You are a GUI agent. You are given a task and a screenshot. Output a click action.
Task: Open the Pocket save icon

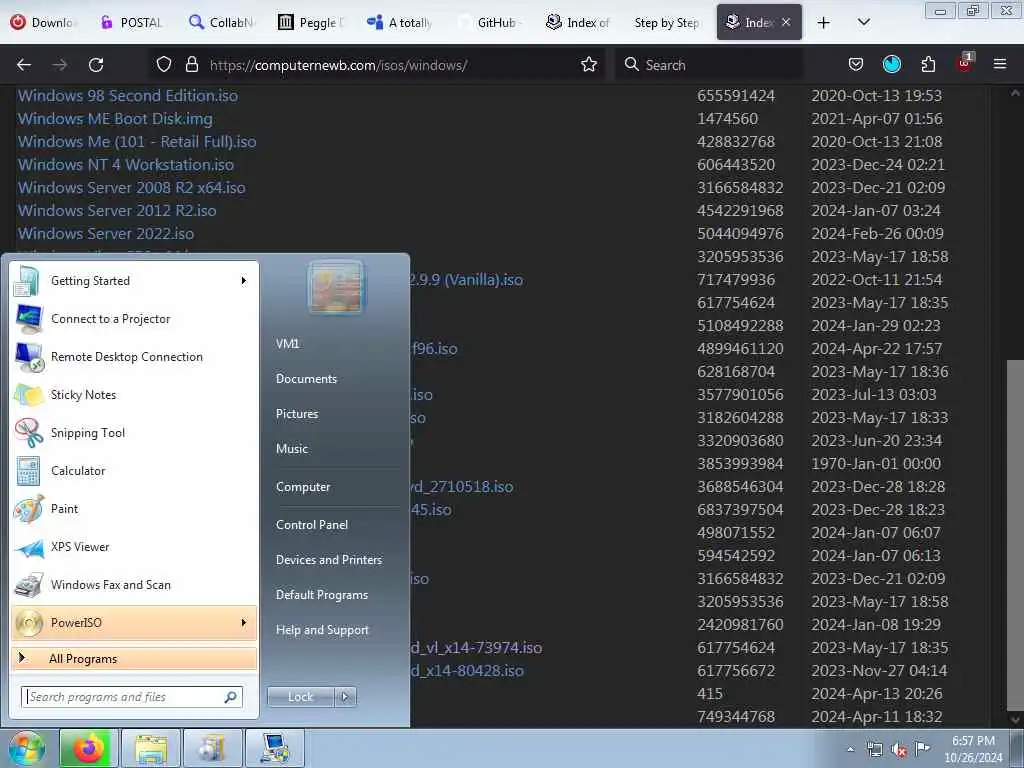click(856, 65)
